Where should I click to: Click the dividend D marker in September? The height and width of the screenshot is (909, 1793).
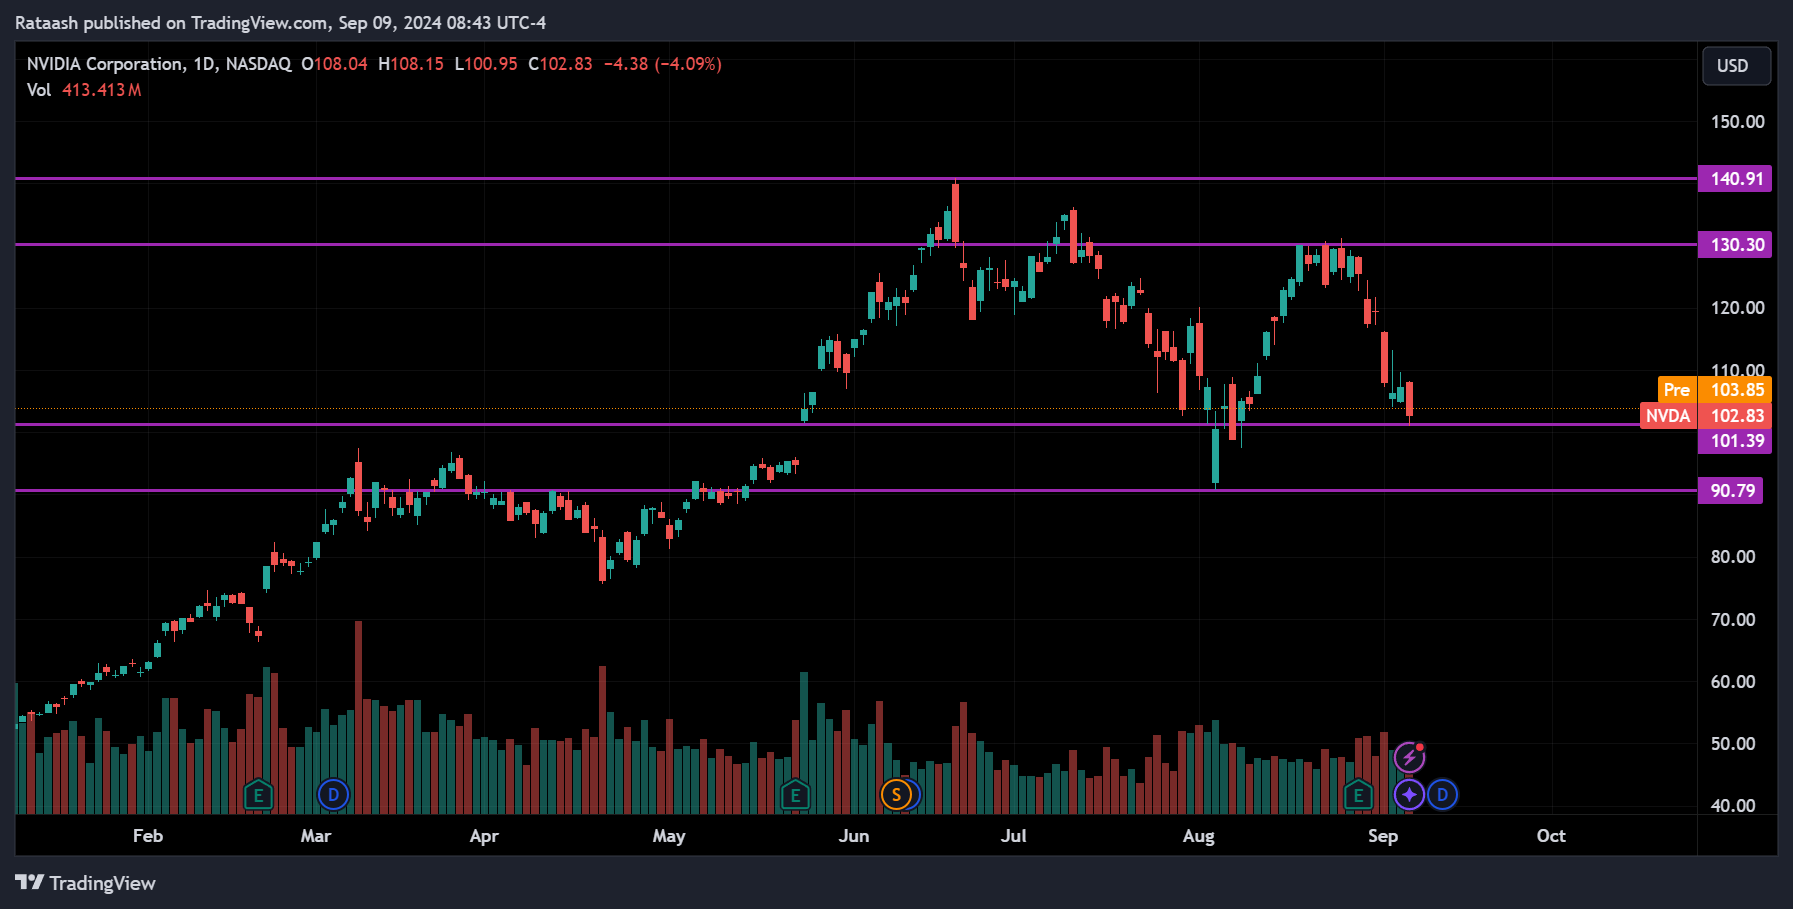1442,795
